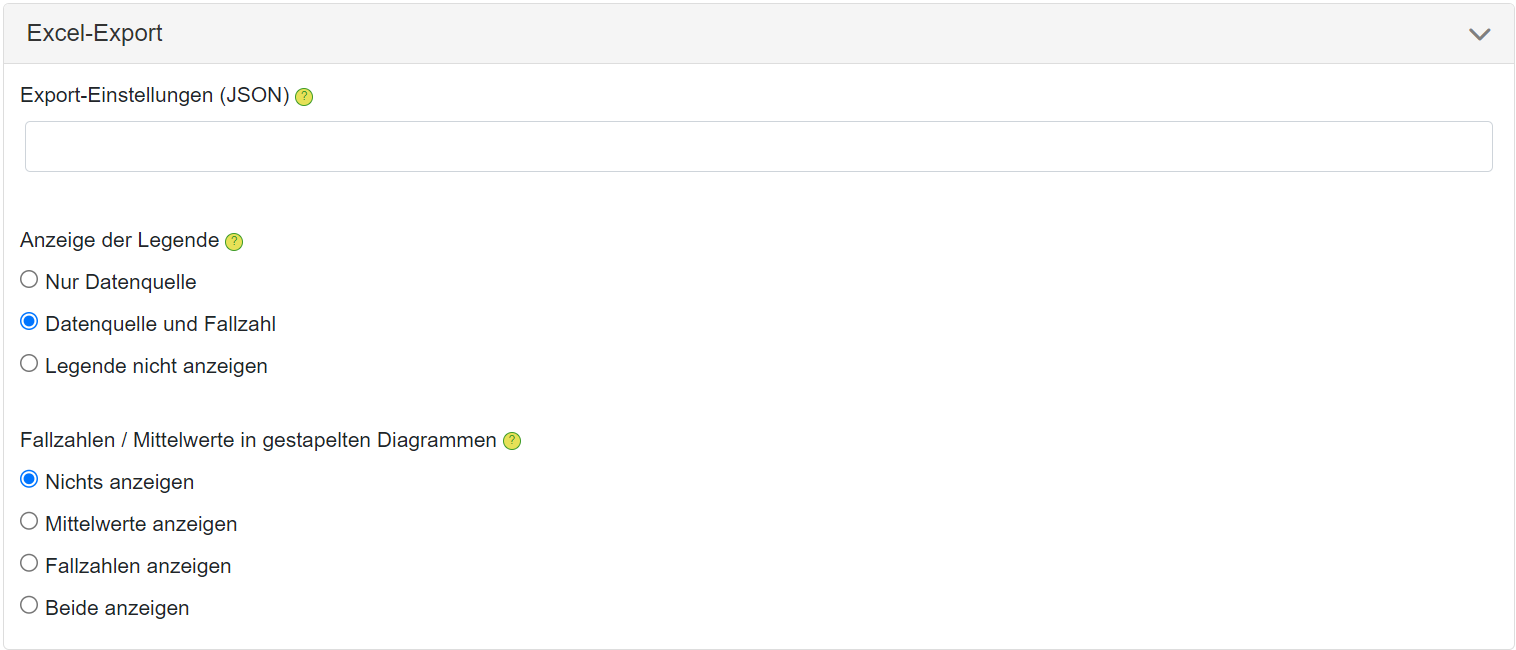Show help for Fallzahlen / Mittelwerte setting
The width and height of the screenshot is (1516, 650).
click(x=512, y=441)
